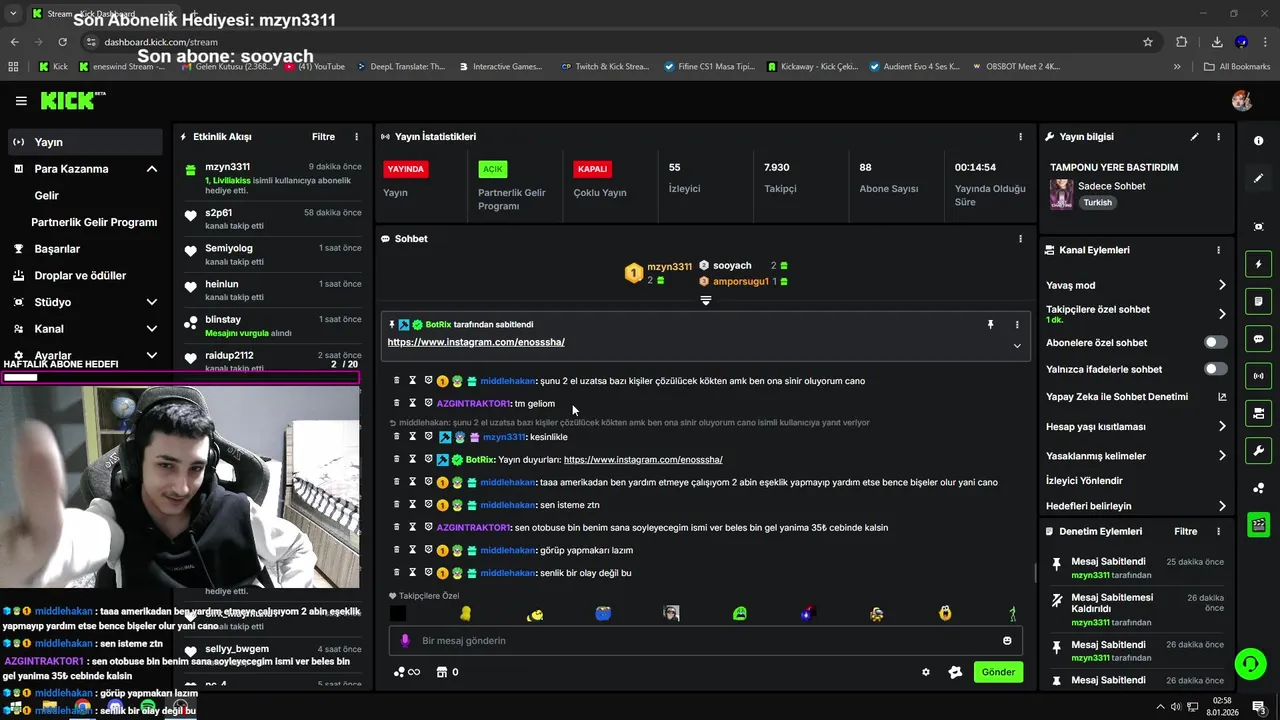Open pinned instagram.com/enosssha link
Image resolution: width=1280 pixels, height=720 pixels.
(476, 342)
